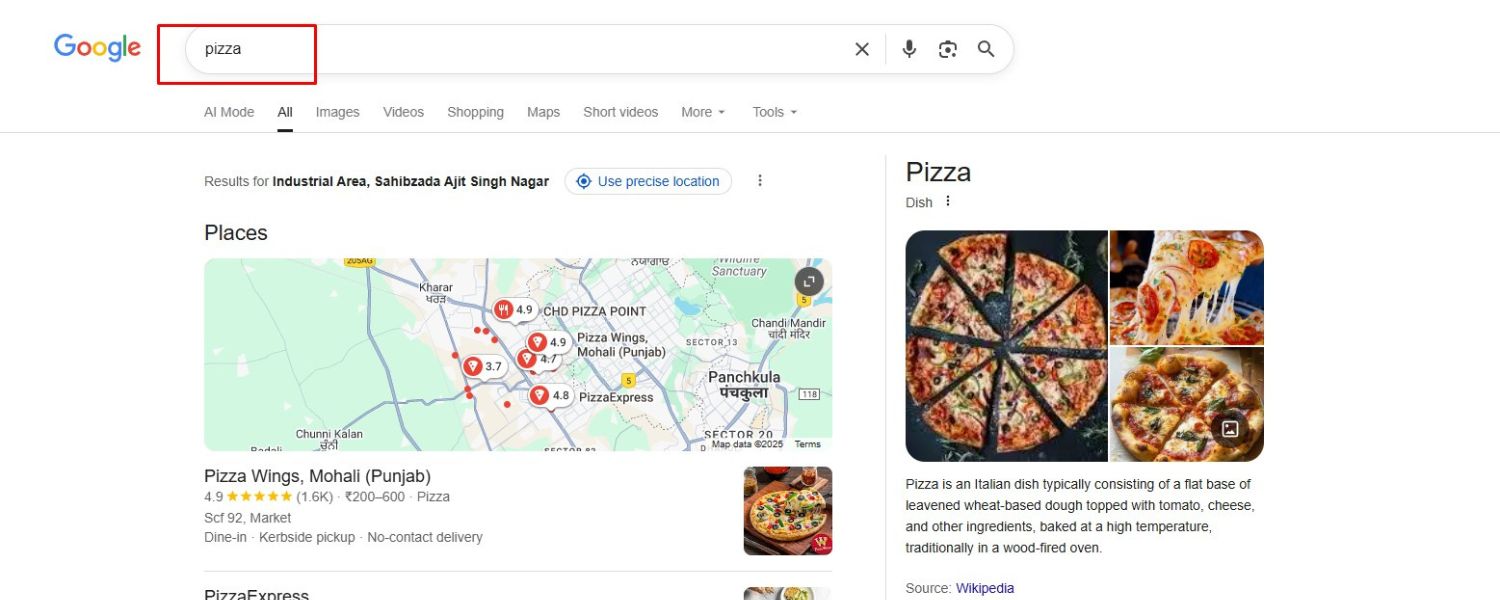Click the Google logo
Image resolution: width=1500 pixels, height=600 pixels.
[97, 48]
